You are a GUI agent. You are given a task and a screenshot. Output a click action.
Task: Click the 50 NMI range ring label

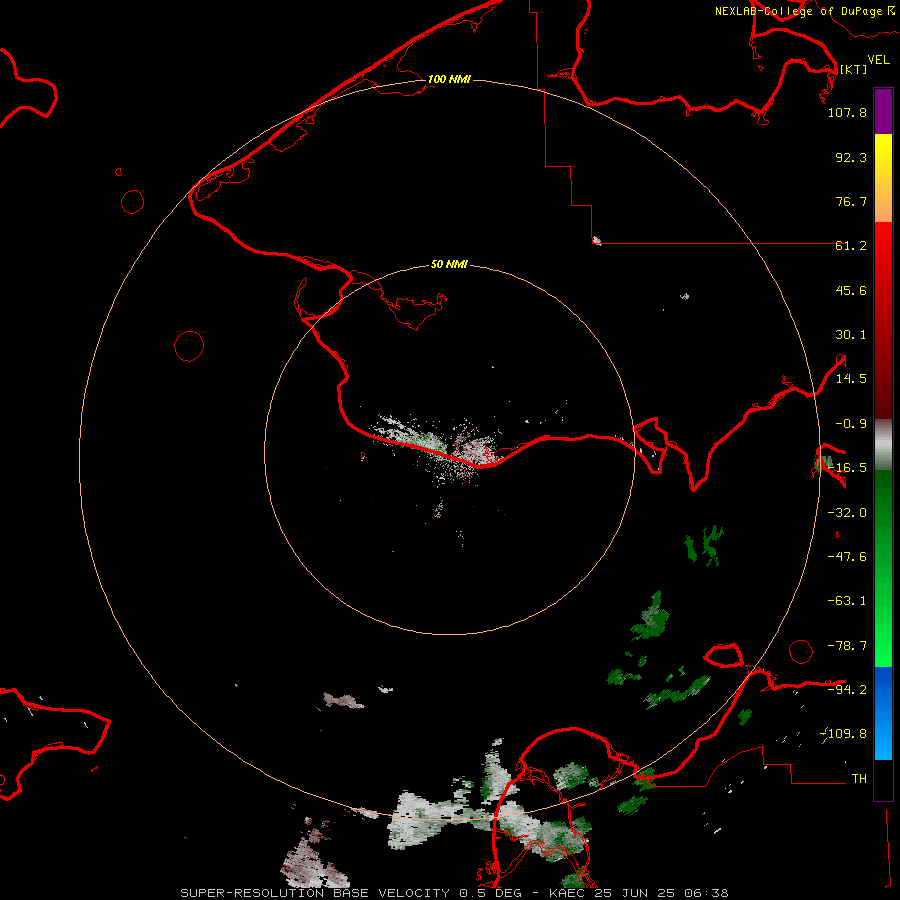point(449,264)
